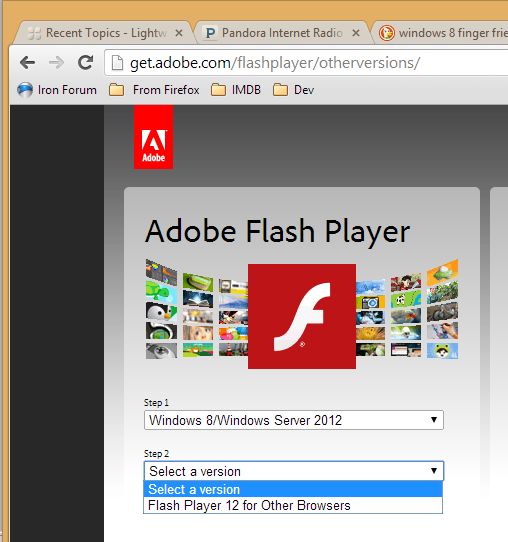The width and height of the screenshot is (508, 542).
Task: Close the Pandora Internet Radio tab
Action: (356, 33)
